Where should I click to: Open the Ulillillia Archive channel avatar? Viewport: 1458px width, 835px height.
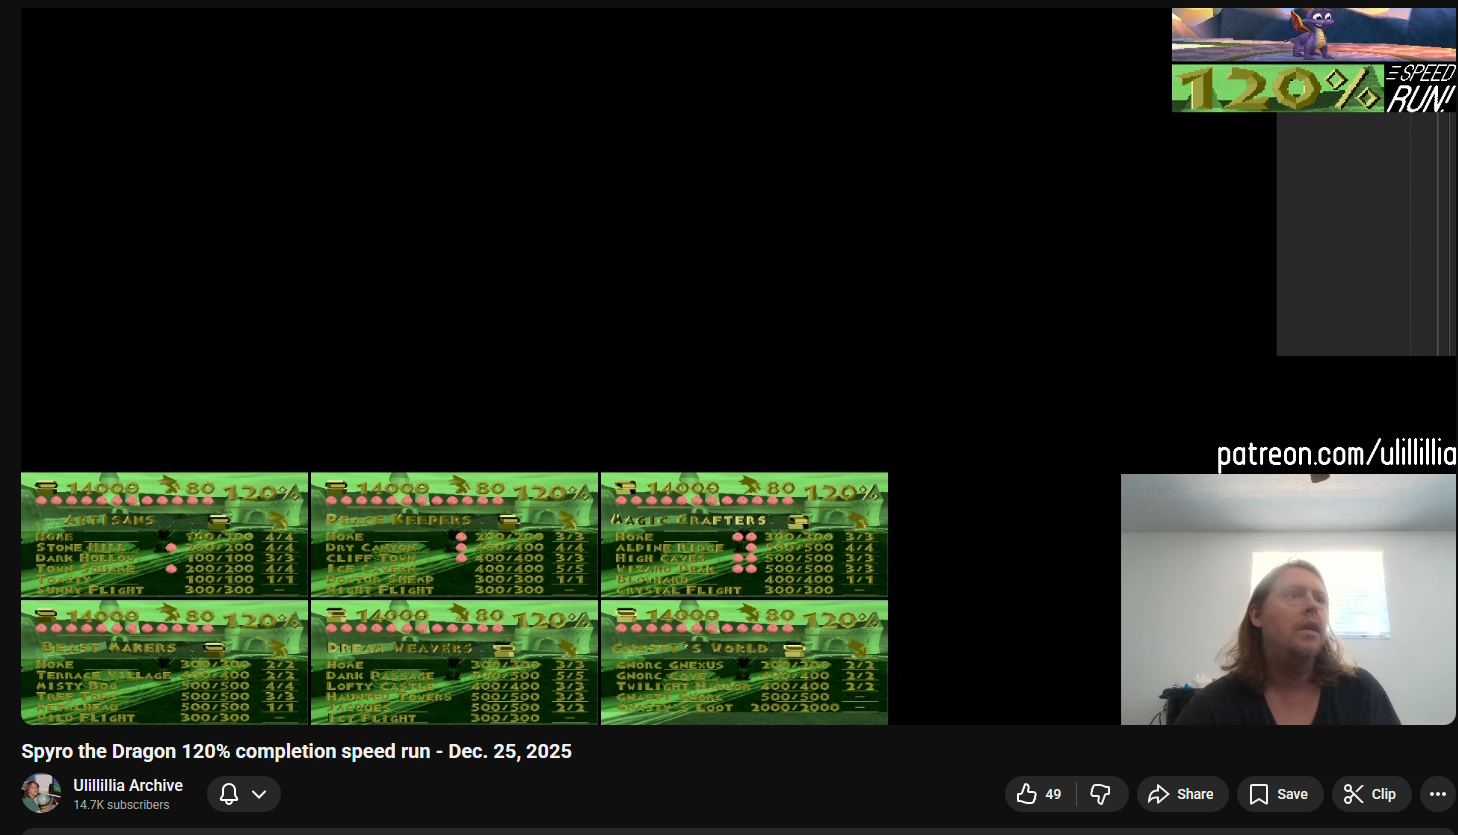tap(41, 794)
